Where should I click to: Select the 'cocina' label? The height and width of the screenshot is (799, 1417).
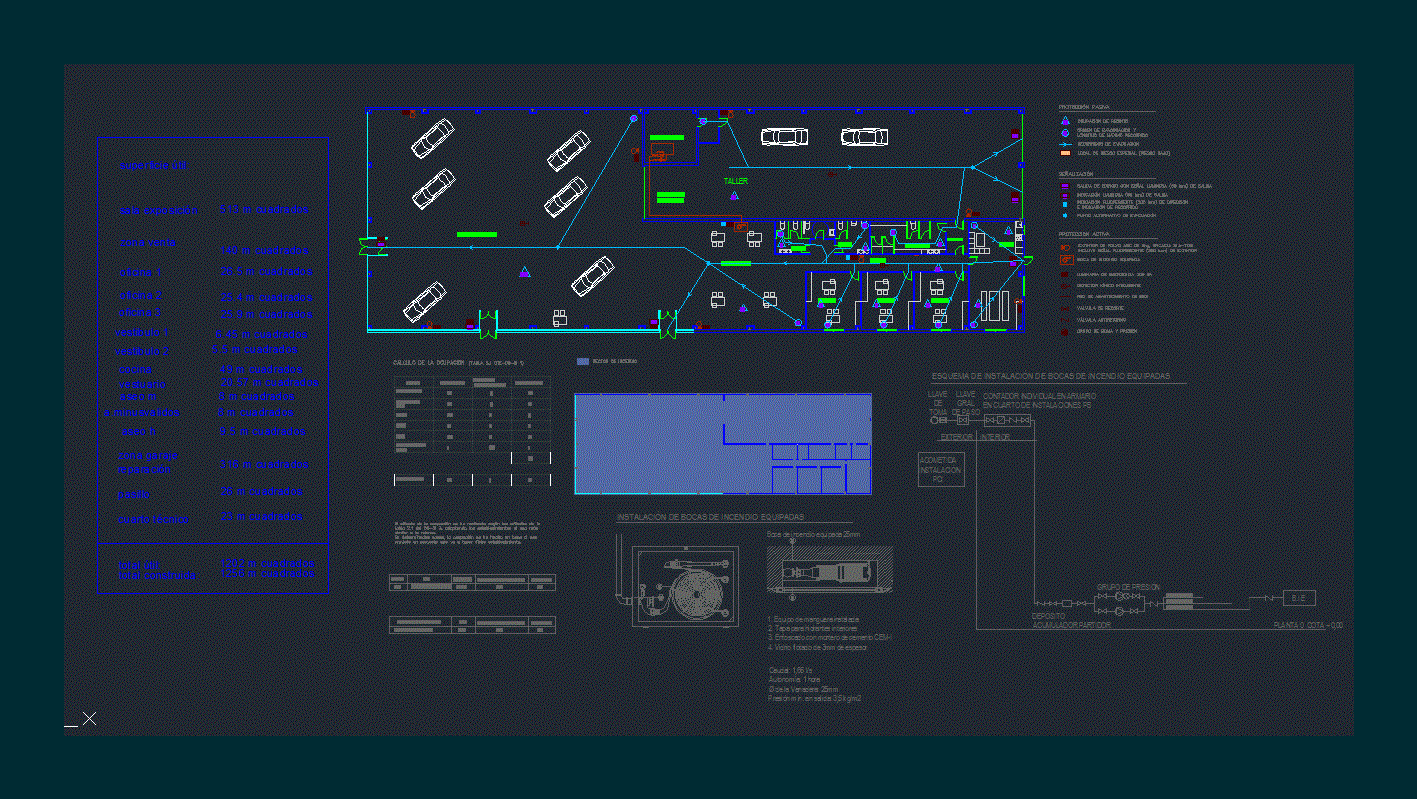click(135, 370)
